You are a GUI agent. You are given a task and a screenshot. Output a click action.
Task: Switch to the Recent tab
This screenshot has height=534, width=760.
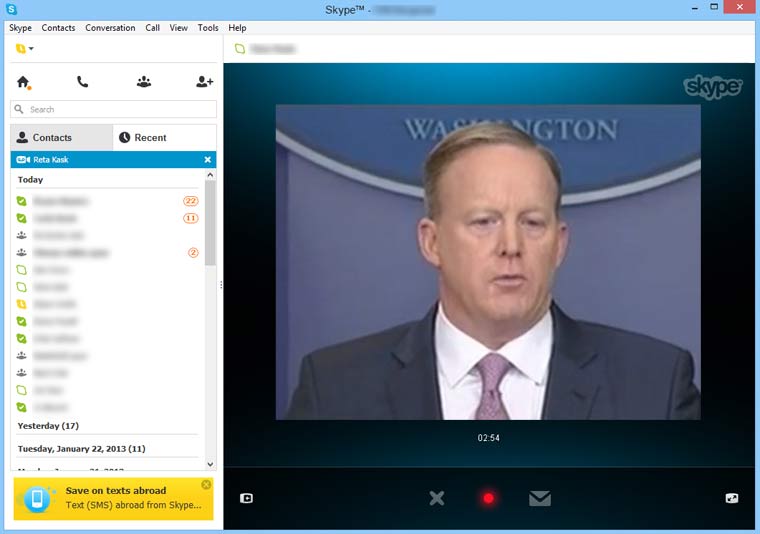point(165,138)
